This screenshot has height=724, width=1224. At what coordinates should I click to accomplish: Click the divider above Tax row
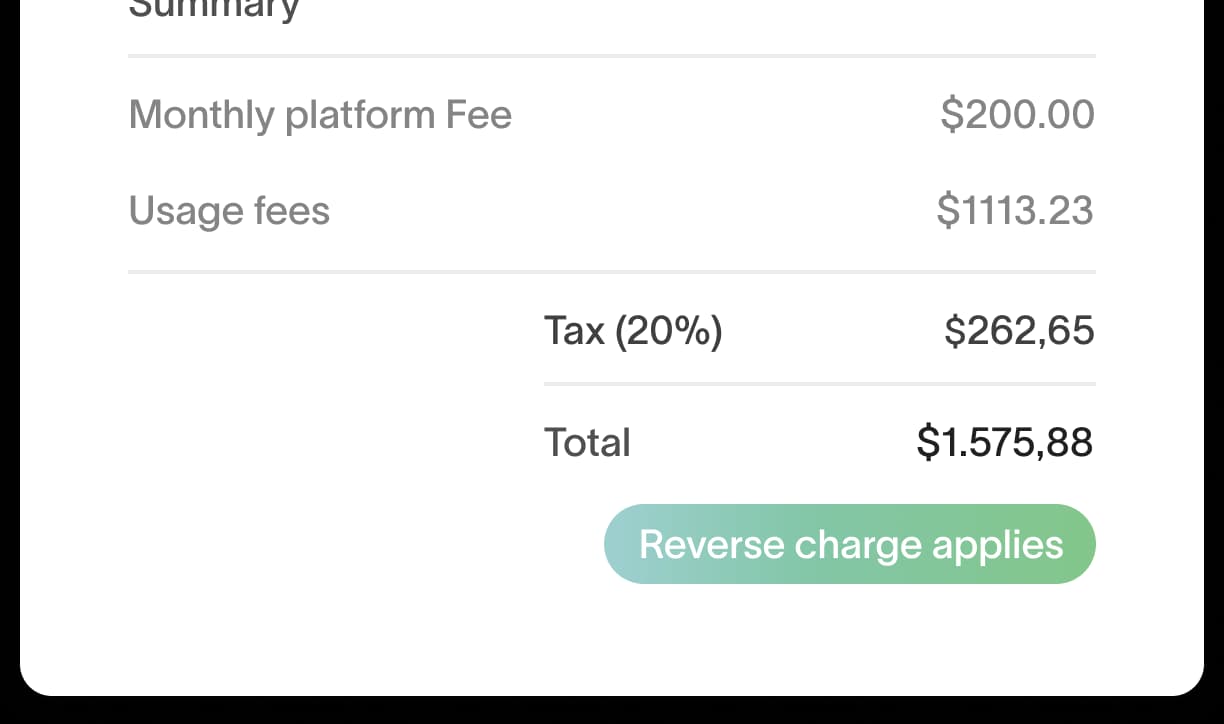coord(611,269)
